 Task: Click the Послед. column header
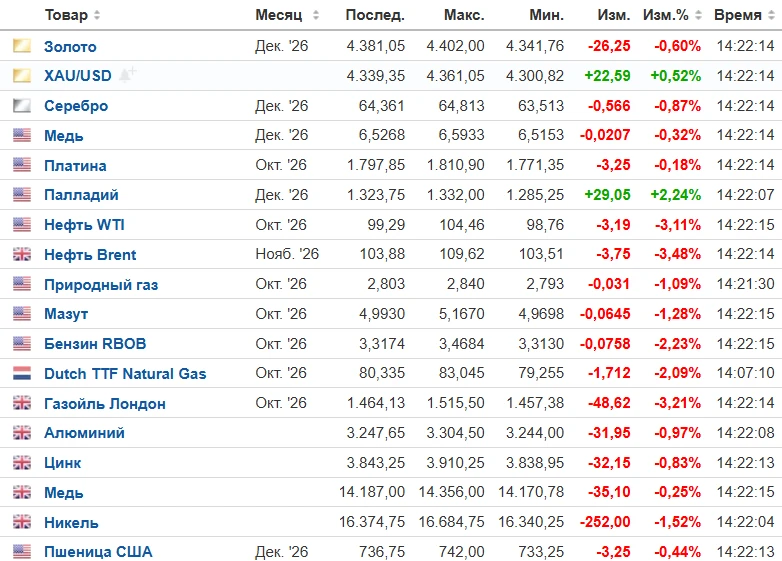(x=375, y=15)
